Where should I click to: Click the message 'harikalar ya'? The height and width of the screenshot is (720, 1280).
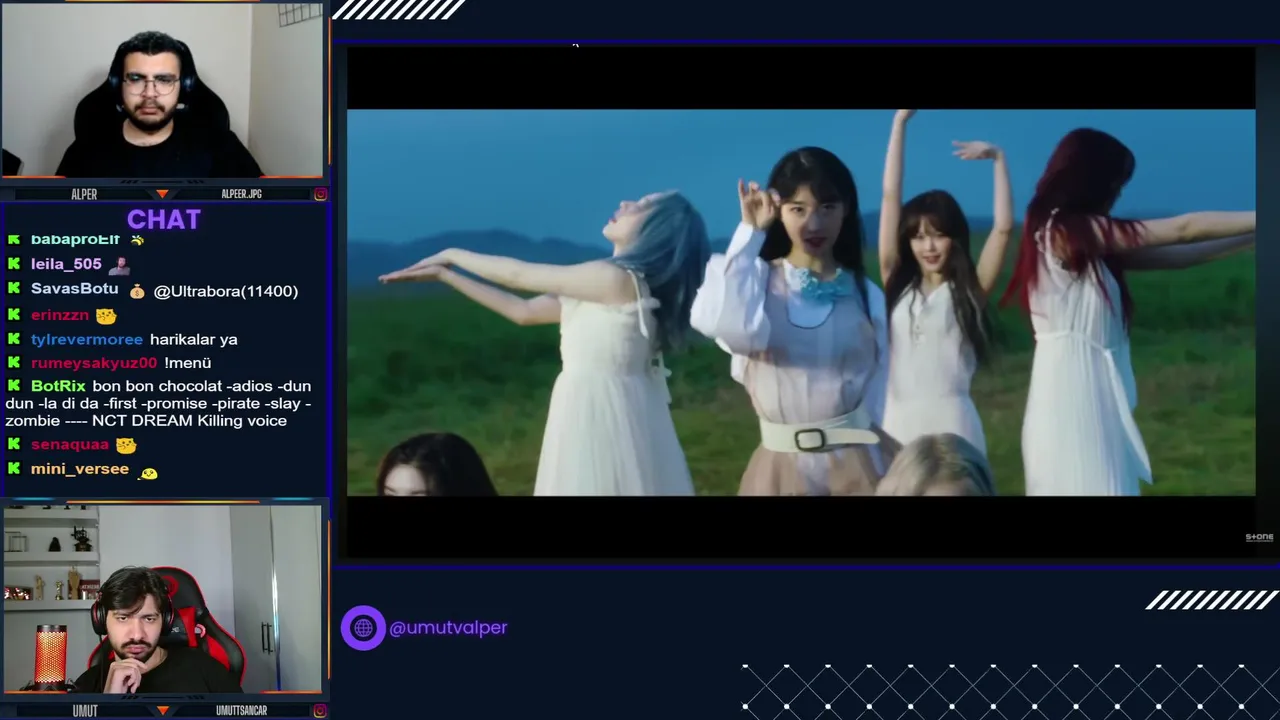(x=194, y=340)
